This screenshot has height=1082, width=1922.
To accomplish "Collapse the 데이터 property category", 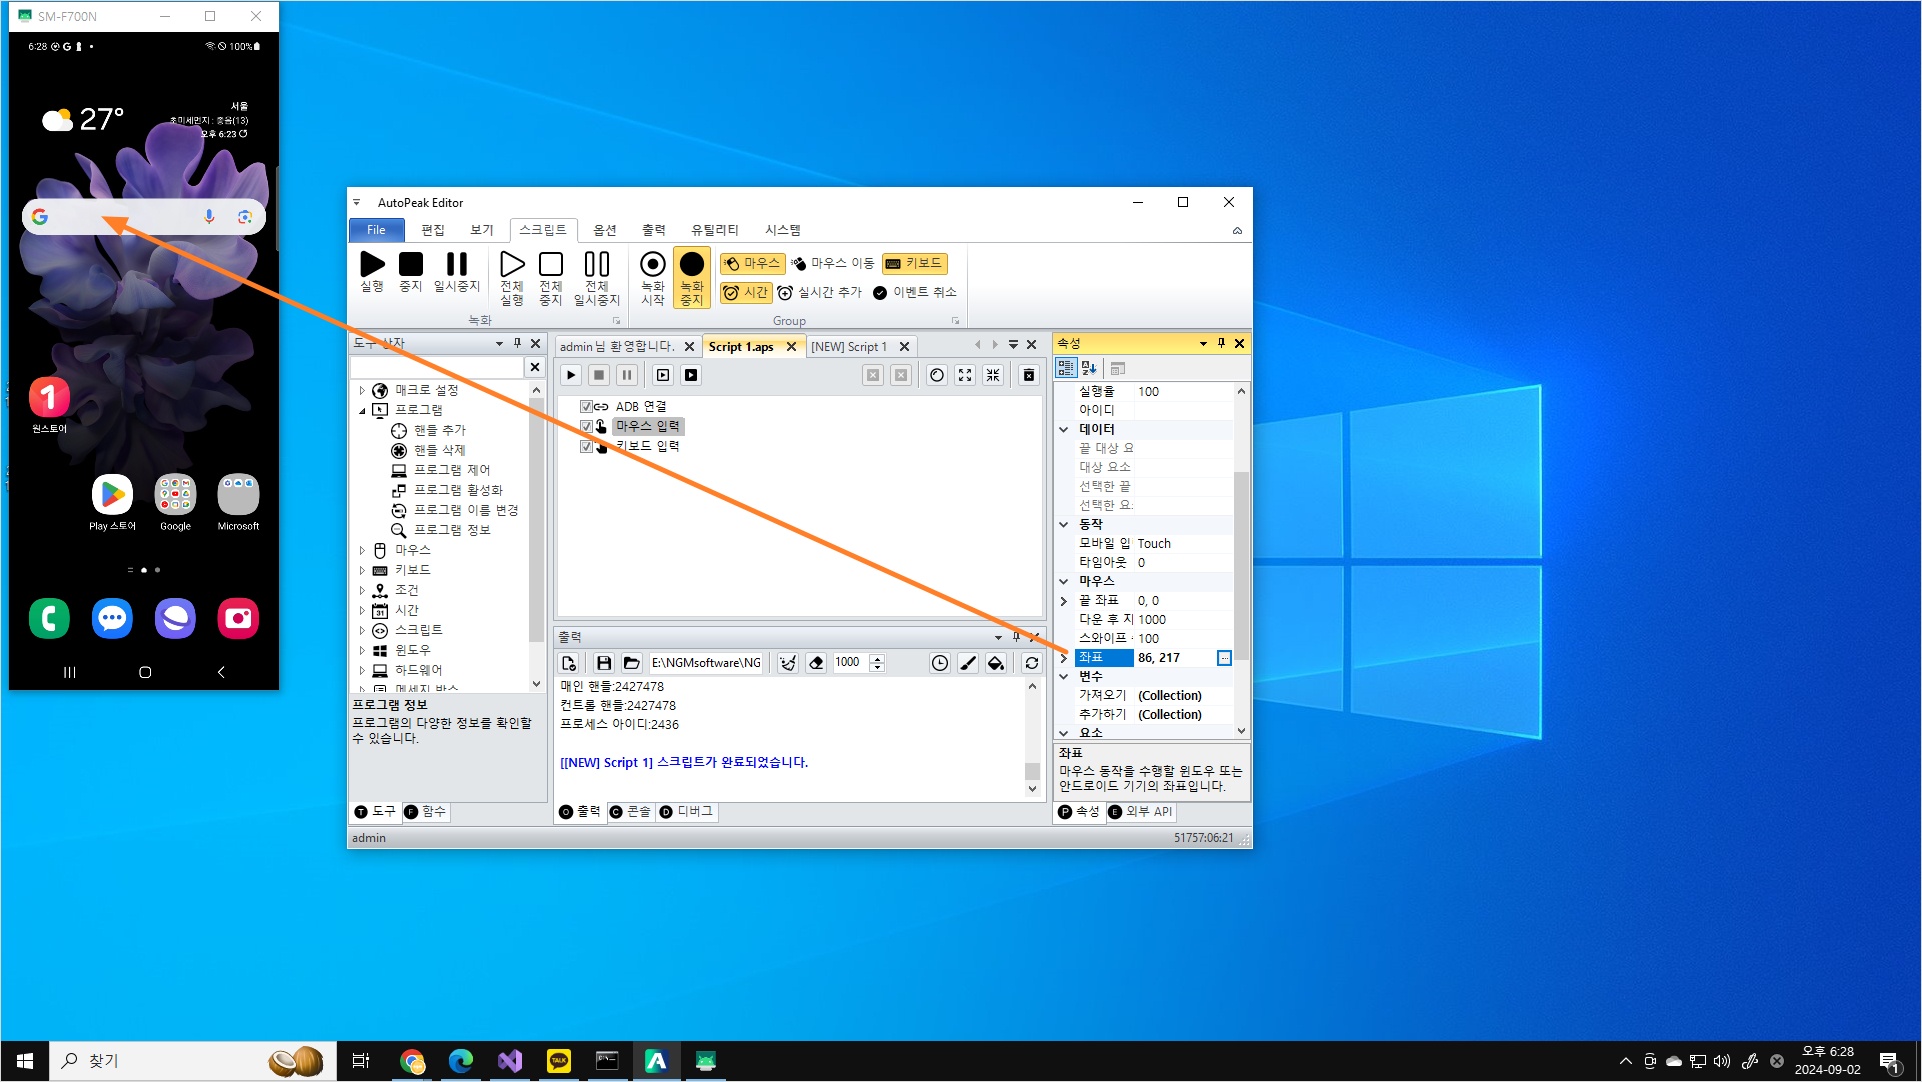I will pos(1064,429).
